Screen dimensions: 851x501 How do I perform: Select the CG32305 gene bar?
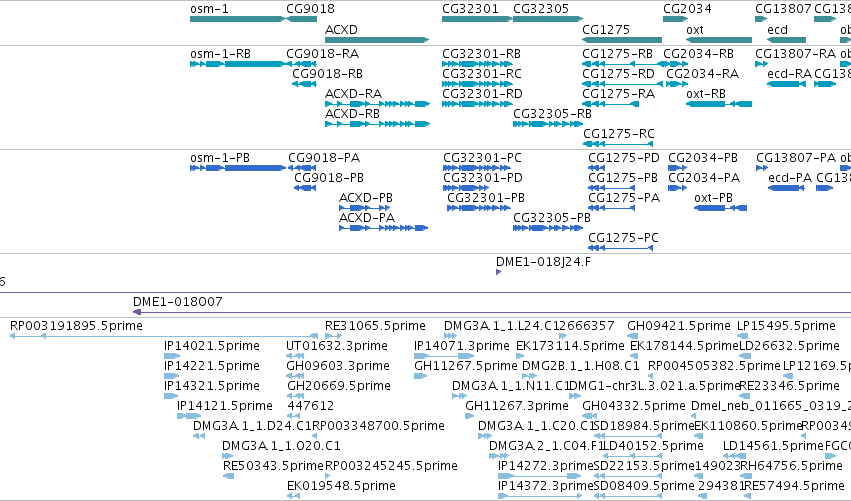(x=548, y=19)
